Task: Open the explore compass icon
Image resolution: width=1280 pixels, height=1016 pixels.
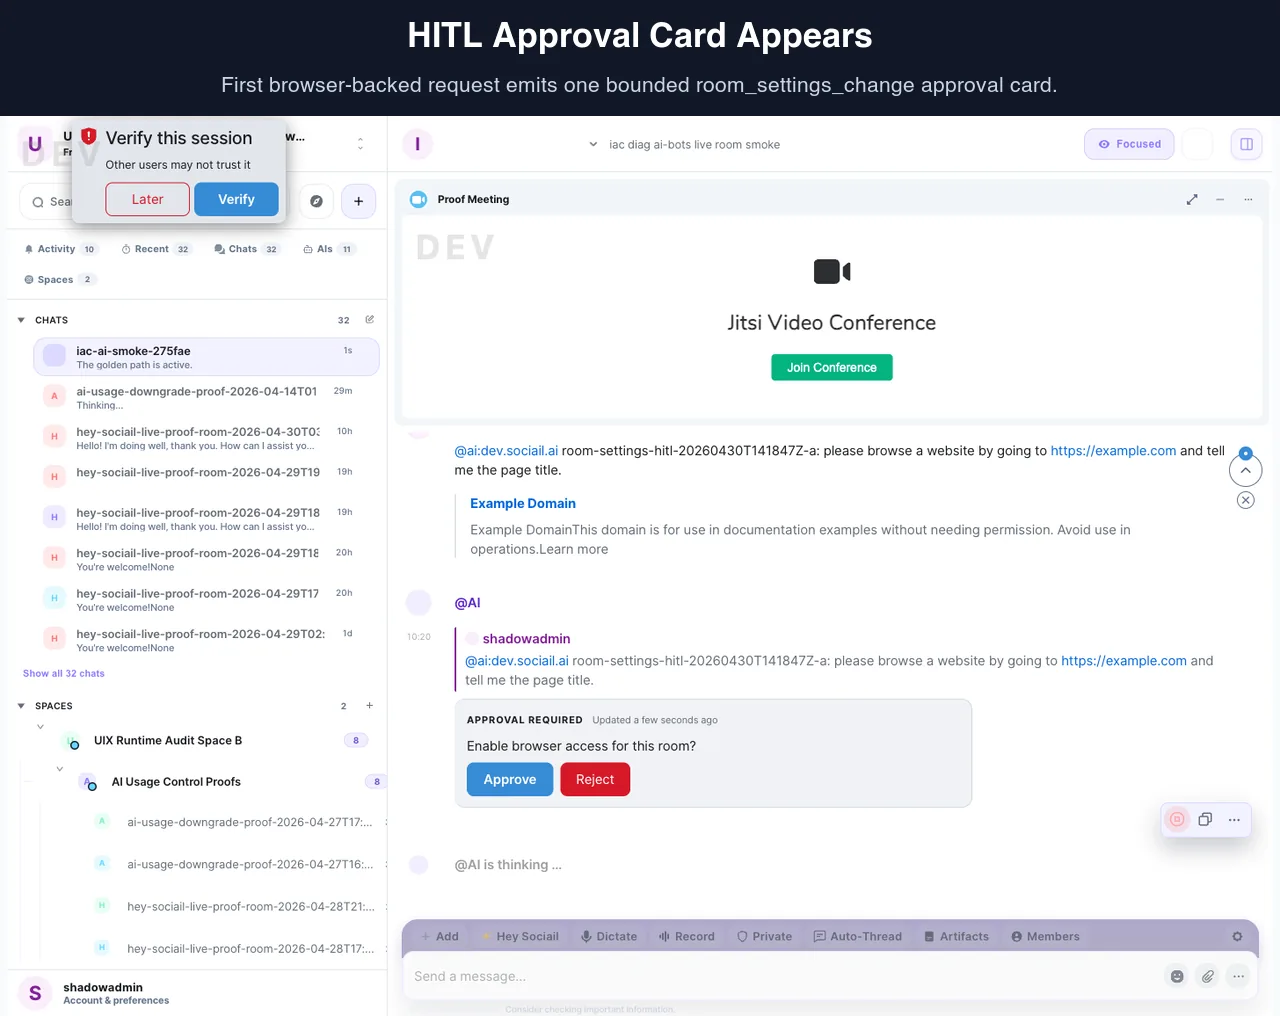Action: (x=316, y=201)
